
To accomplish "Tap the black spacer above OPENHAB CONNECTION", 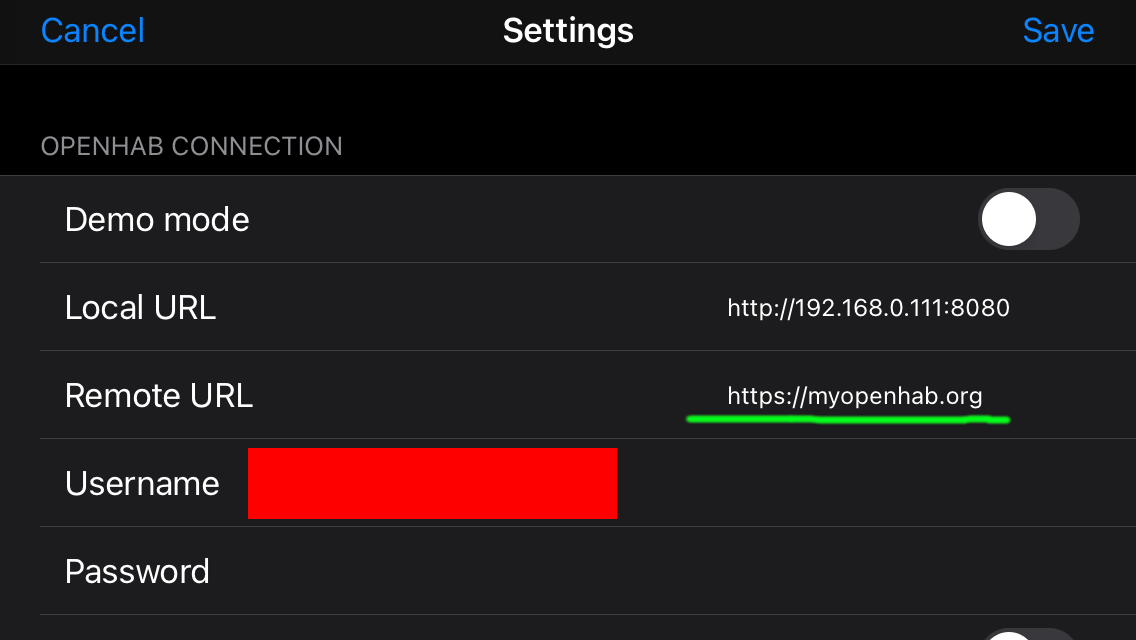I will point(568,94).
